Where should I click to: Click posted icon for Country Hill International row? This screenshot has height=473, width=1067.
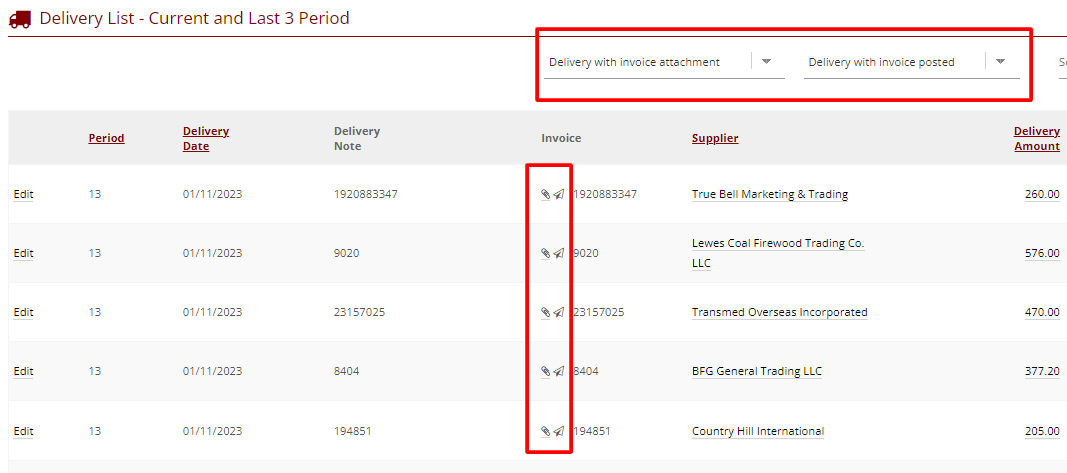(559, 431)
